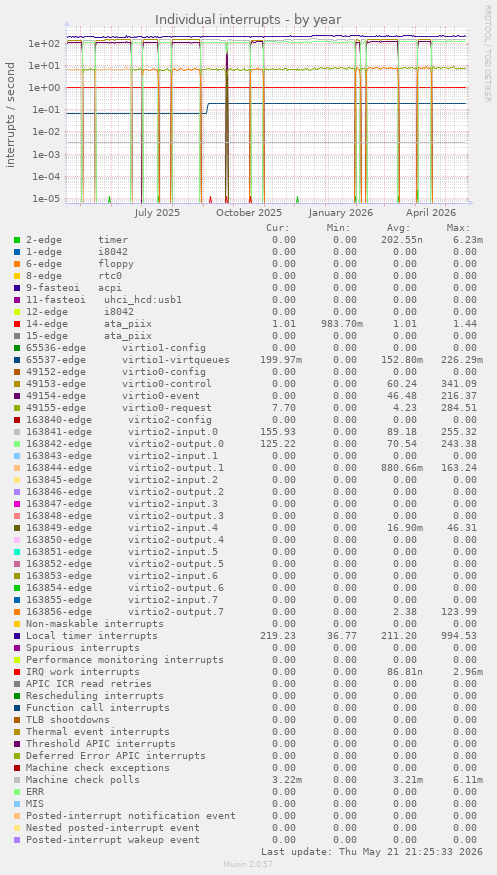Click the red 14-edge ata_piix swatch
Viewport: 497px width, 875px height.
(17, 324)
